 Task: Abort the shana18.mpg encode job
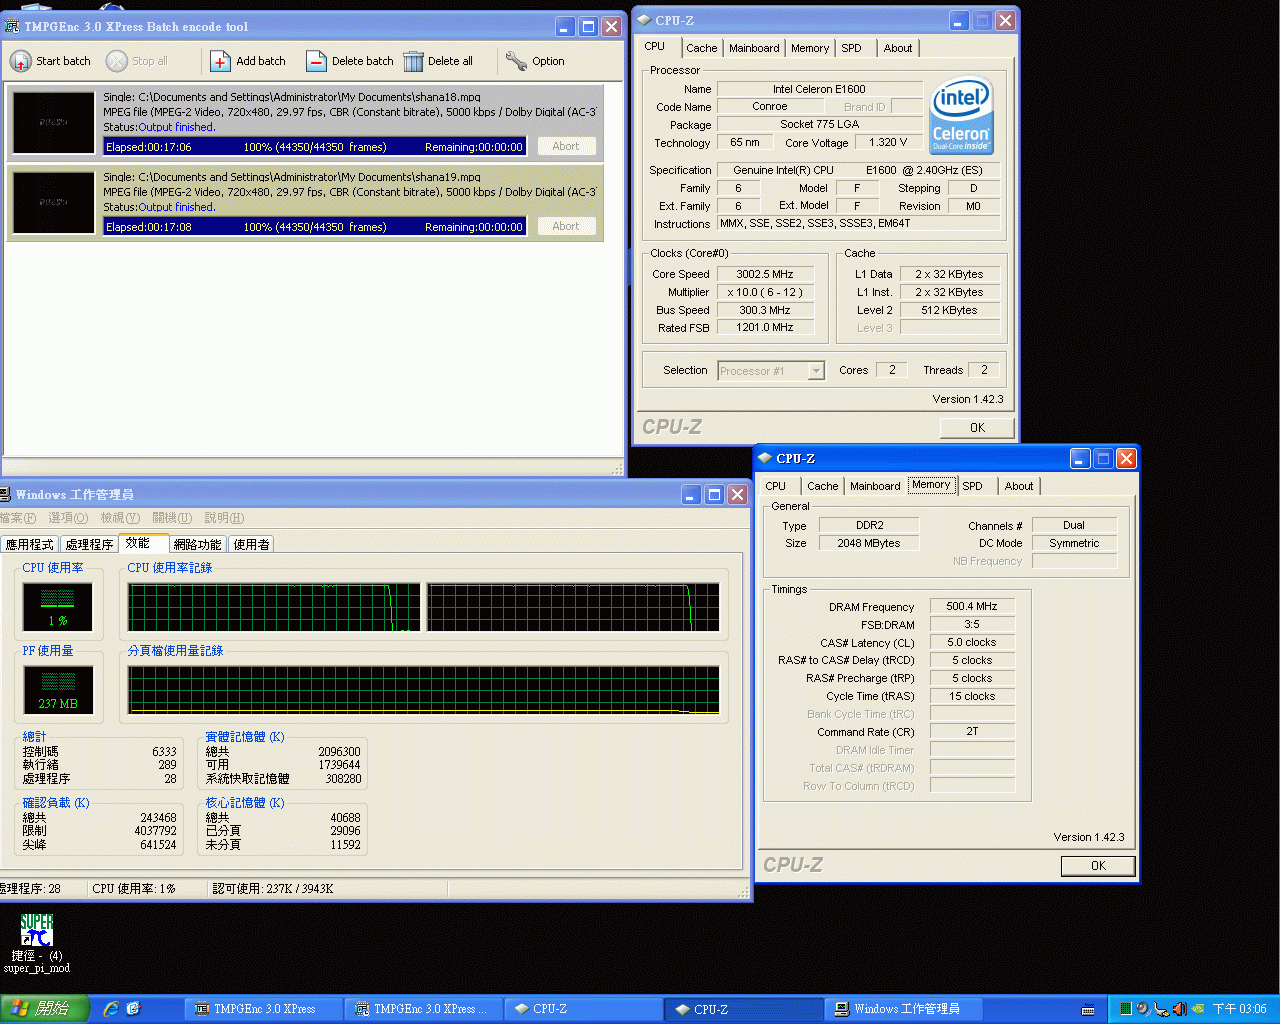coord(566,146)
